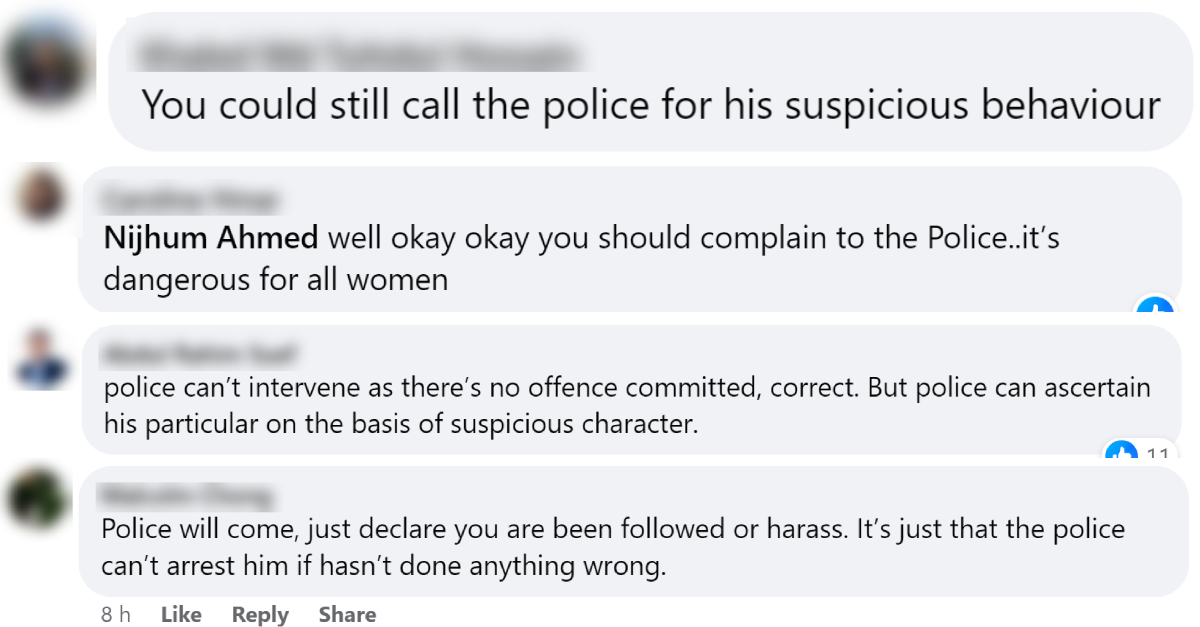
Task: Open the blurred author name above 'Police will come'
Action: 187,493
